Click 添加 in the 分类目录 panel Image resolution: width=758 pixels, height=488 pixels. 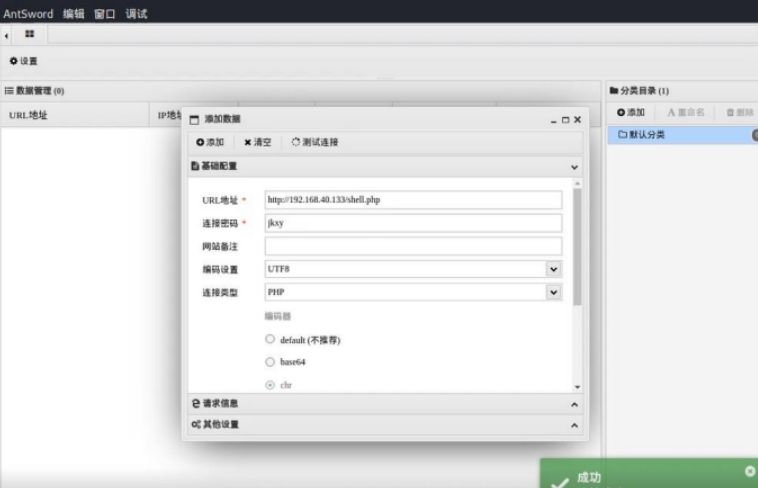(x=631, y=113)
